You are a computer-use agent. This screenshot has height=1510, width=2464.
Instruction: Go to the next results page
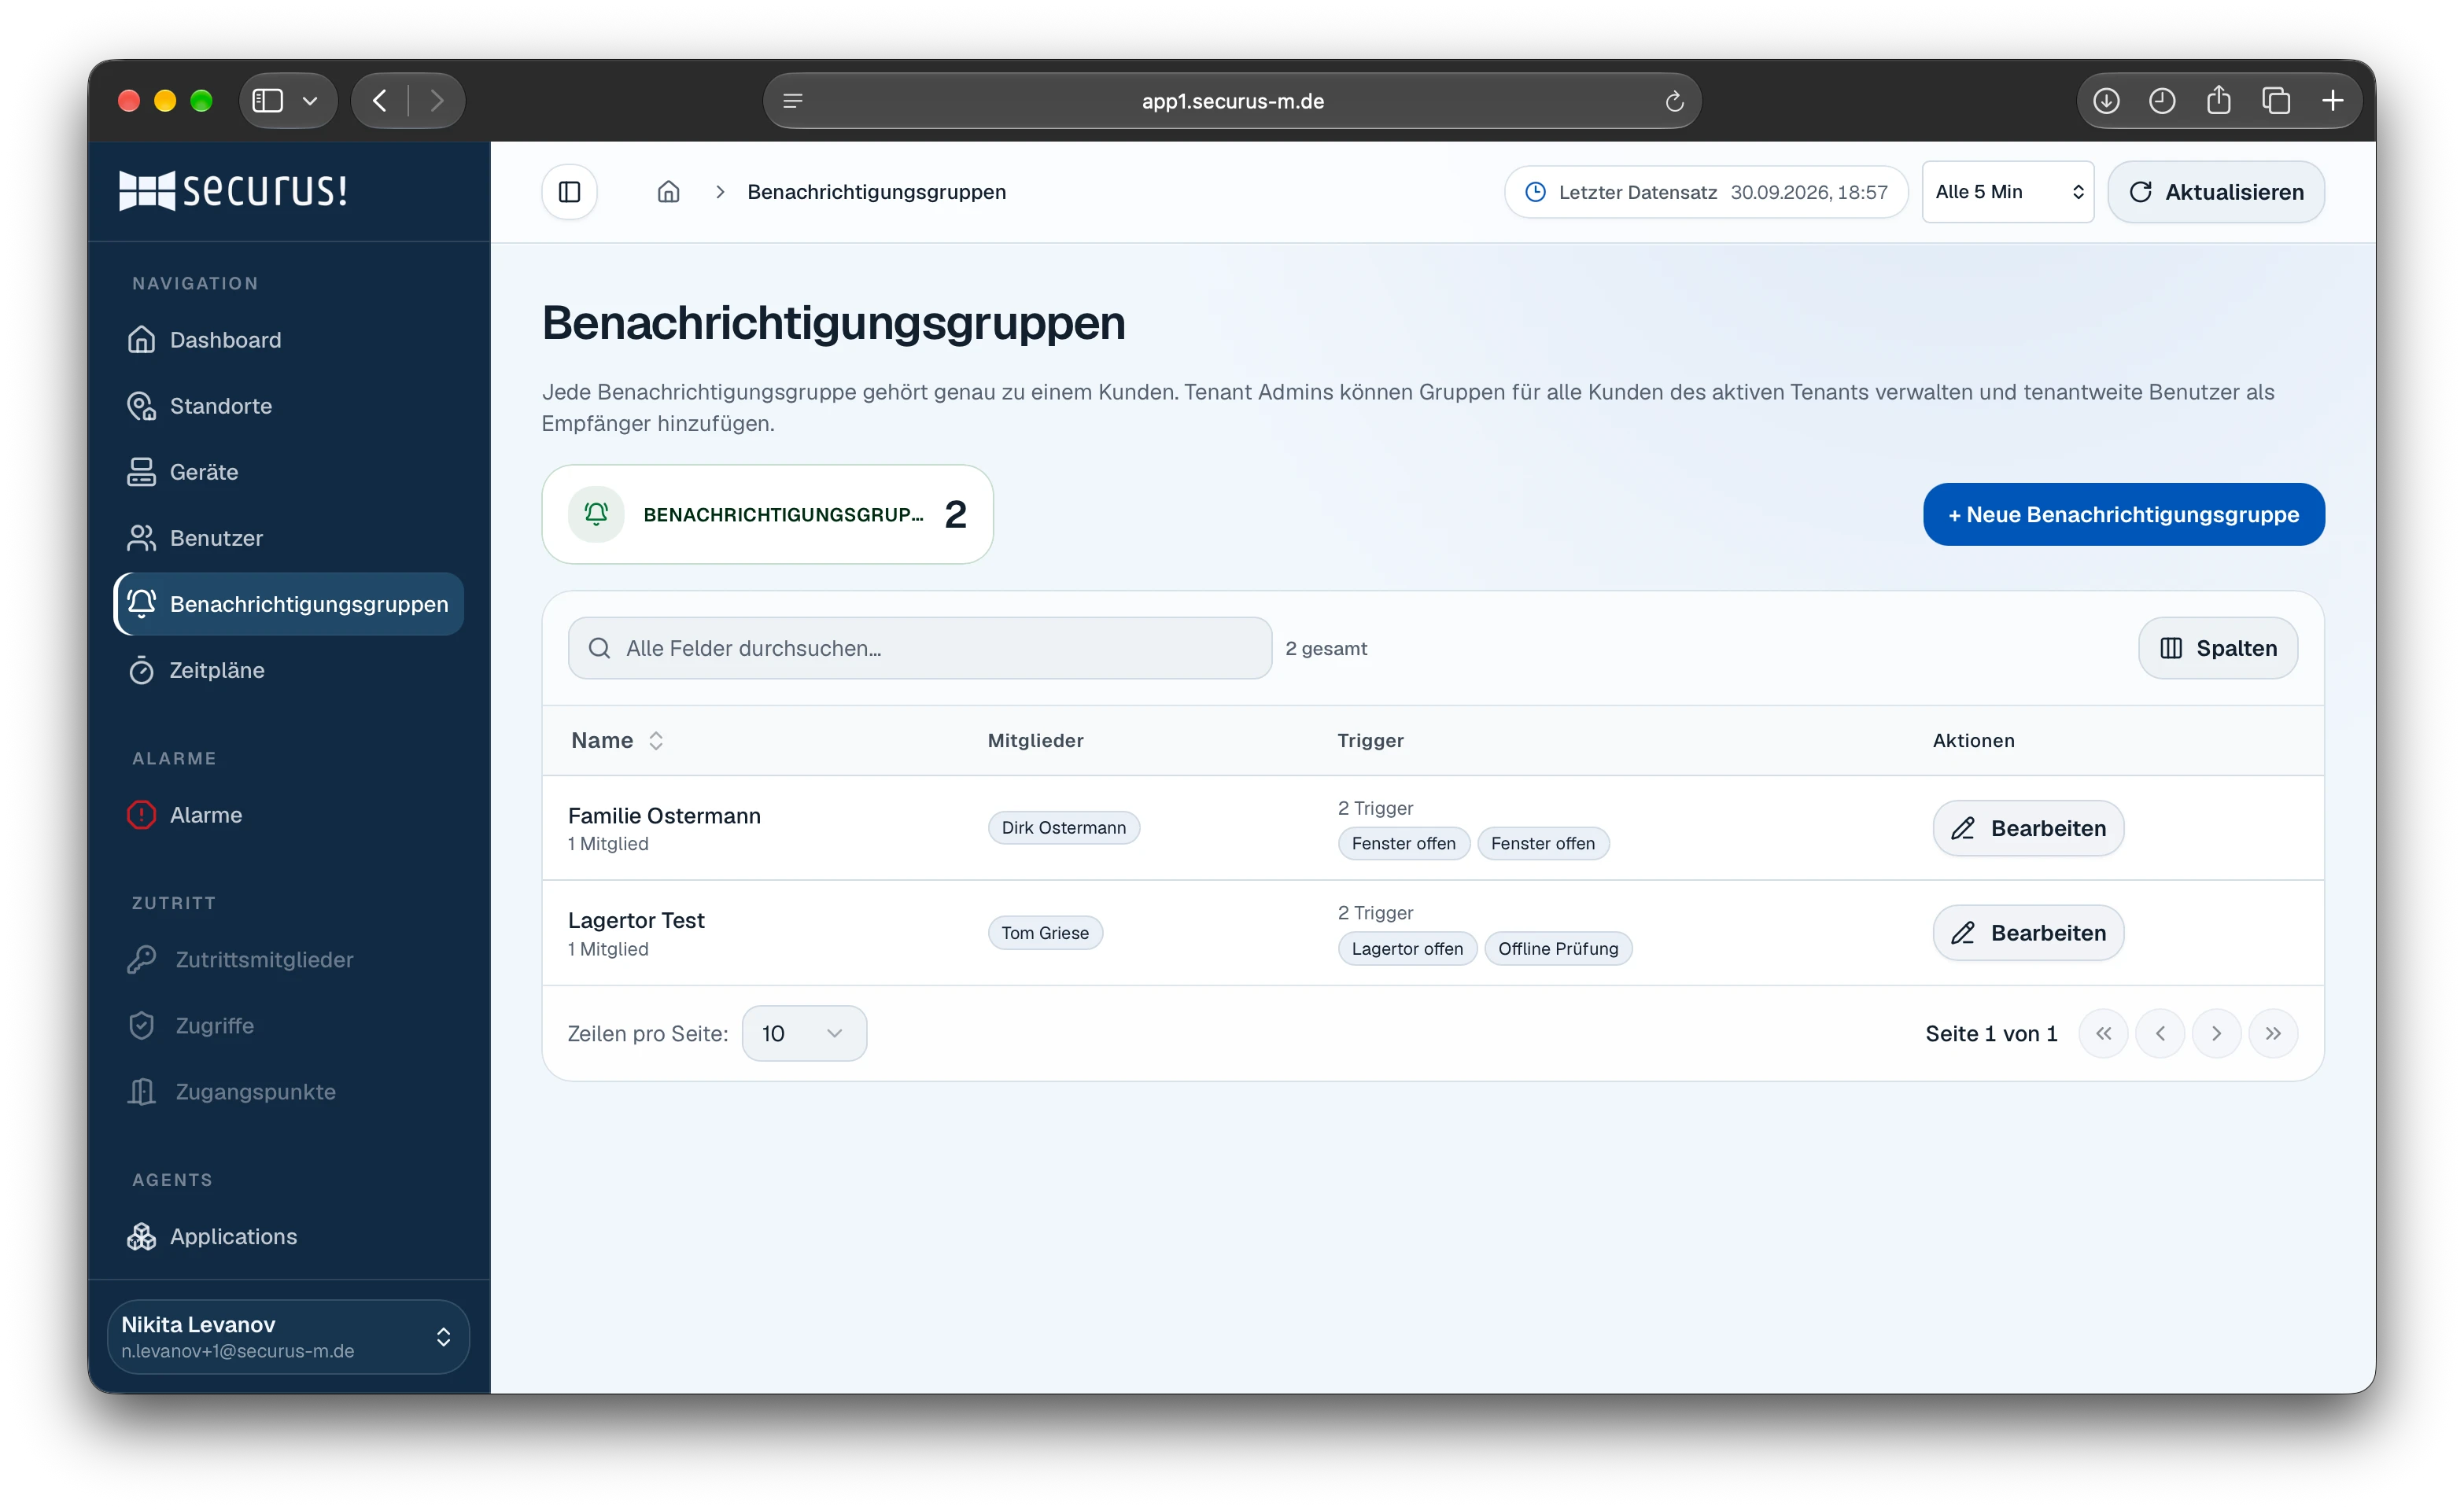(2216, 1034)
